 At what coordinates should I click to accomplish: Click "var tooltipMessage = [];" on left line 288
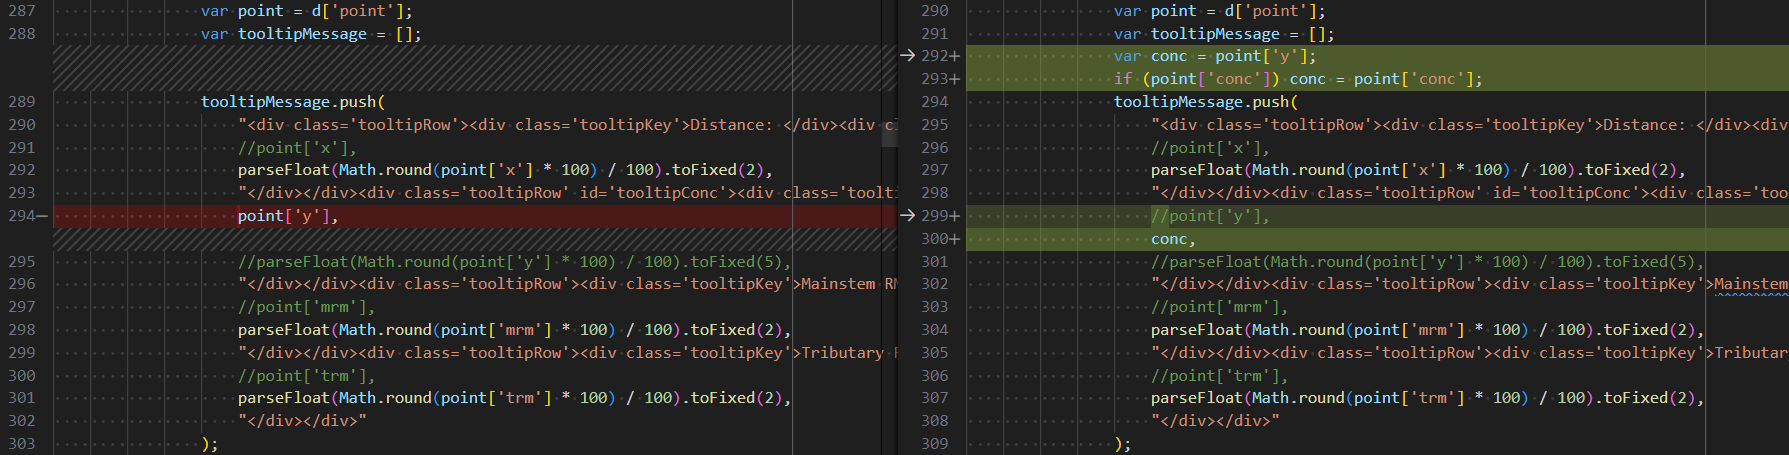pyautogui.click(x=311, y=34)
